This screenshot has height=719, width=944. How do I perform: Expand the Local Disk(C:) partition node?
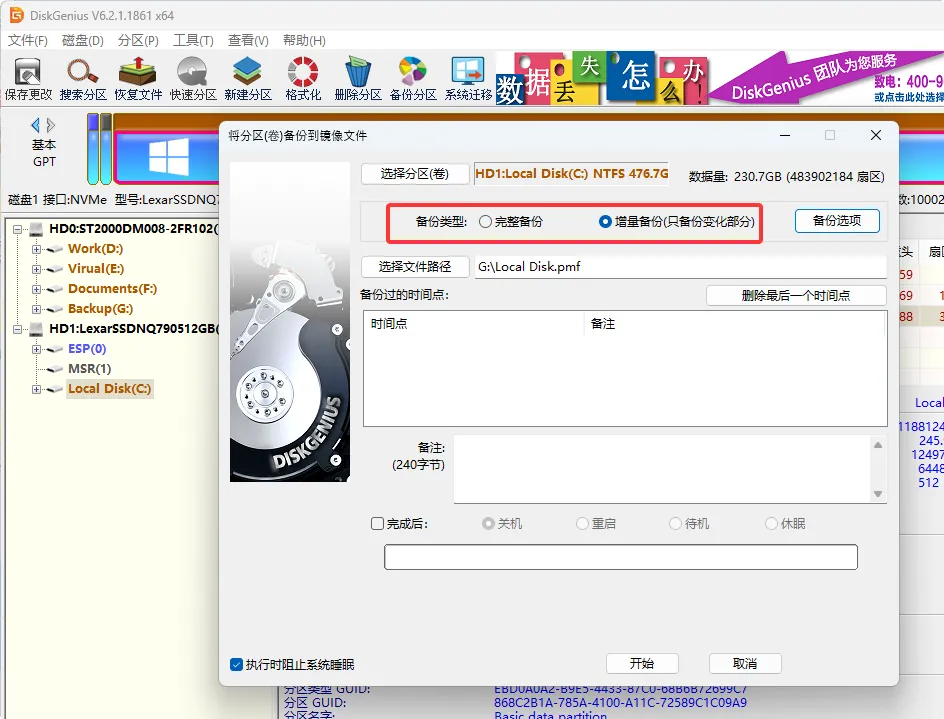click(x=37, y=389)
